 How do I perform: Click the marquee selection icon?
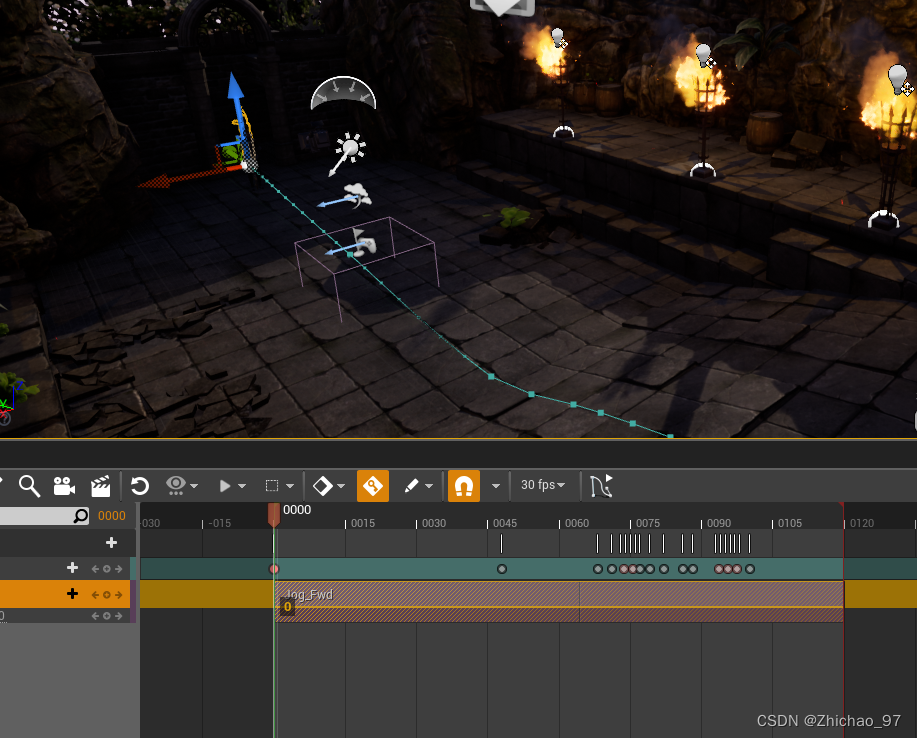pyautogui.click(x=270, y=485)
